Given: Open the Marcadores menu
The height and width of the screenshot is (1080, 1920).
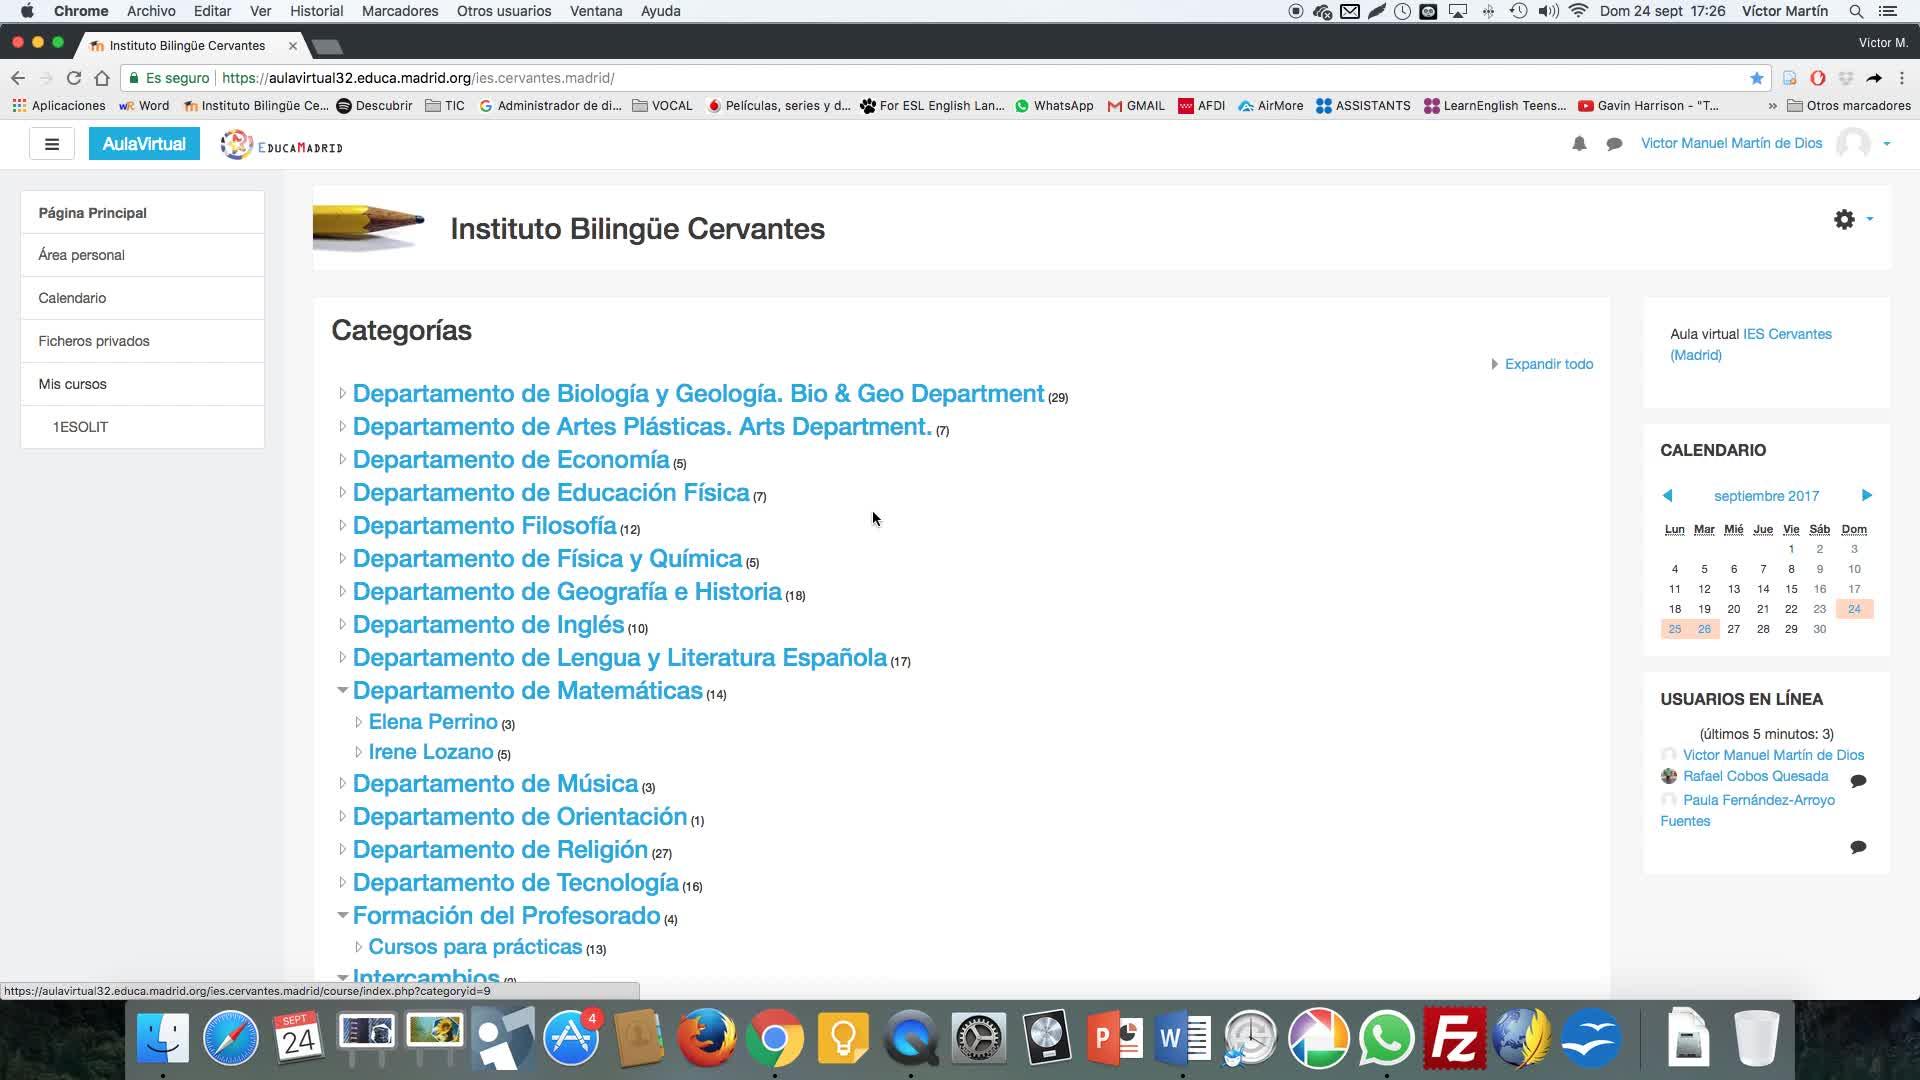Looking at the screenshot, I should (399, 11).
